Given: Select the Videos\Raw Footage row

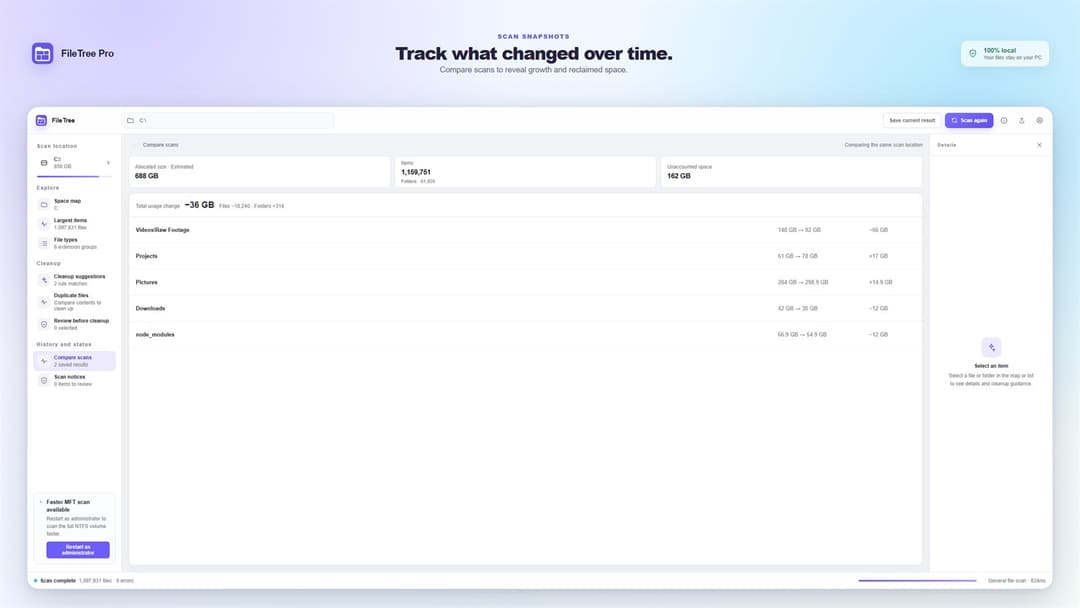Looking at the screenshot, I should [526, 230].
